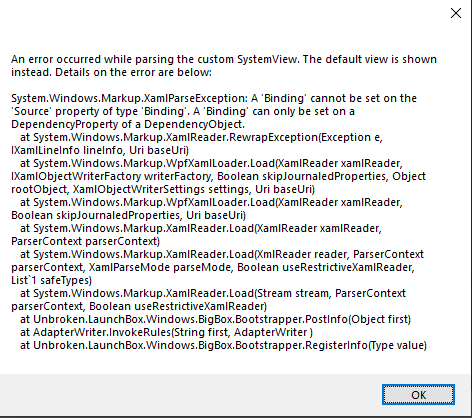Viewport: 472px width, 418px height.
Task: Click the XamlParseException message line
Action: (x=214, y=98)
